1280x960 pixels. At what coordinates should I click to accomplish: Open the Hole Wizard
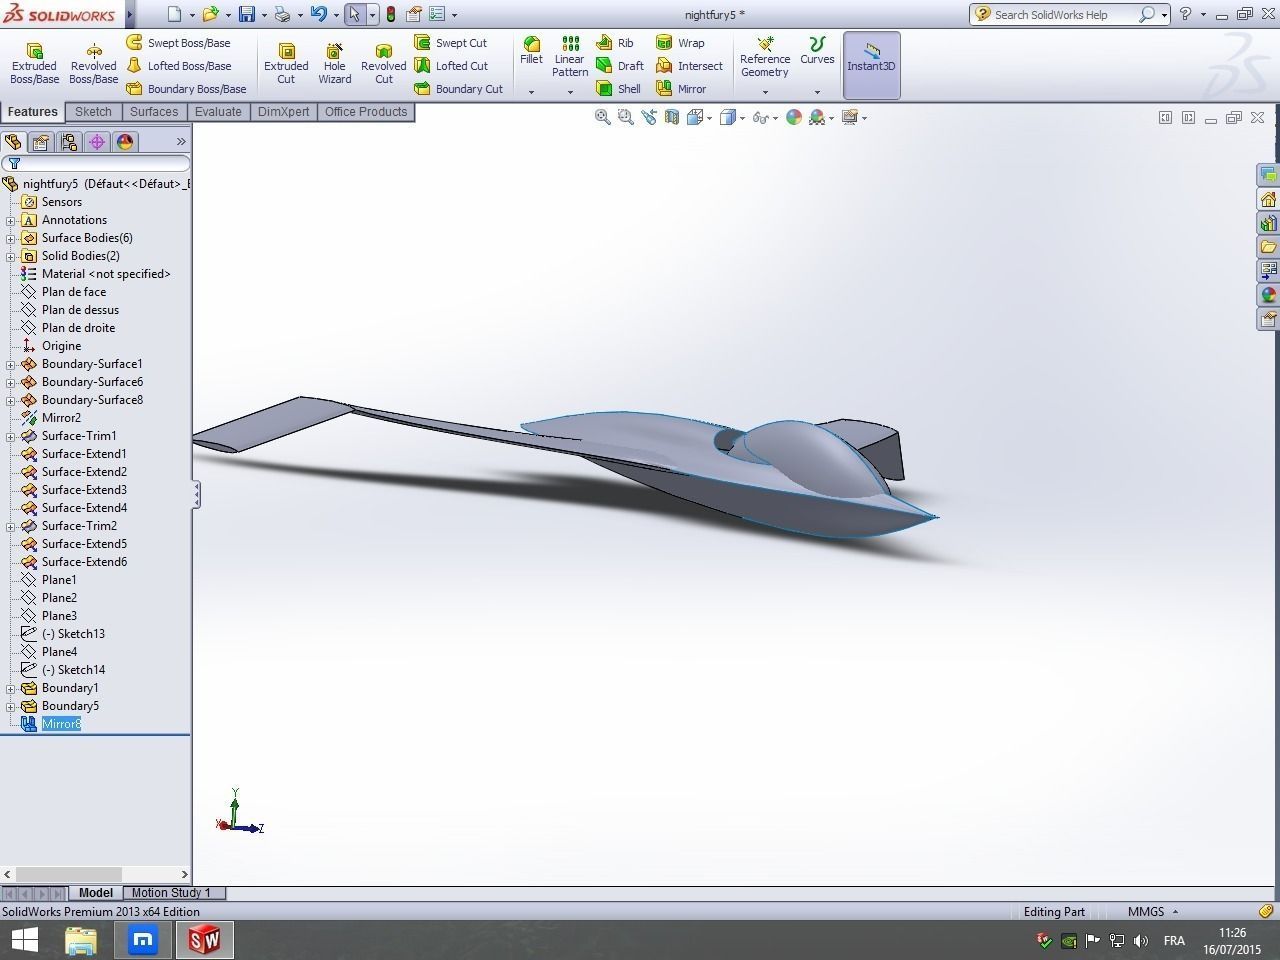(x=335, y=64)
